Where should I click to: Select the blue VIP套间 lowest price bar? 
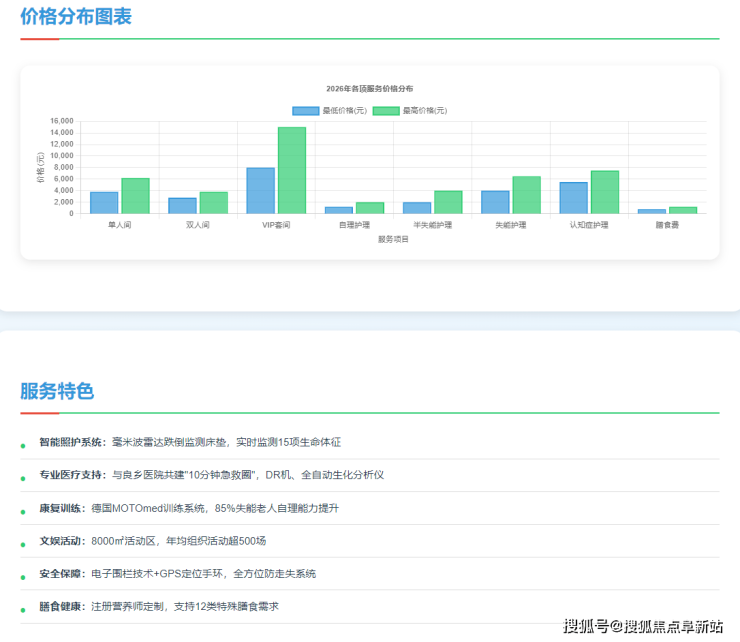point(261,191)
